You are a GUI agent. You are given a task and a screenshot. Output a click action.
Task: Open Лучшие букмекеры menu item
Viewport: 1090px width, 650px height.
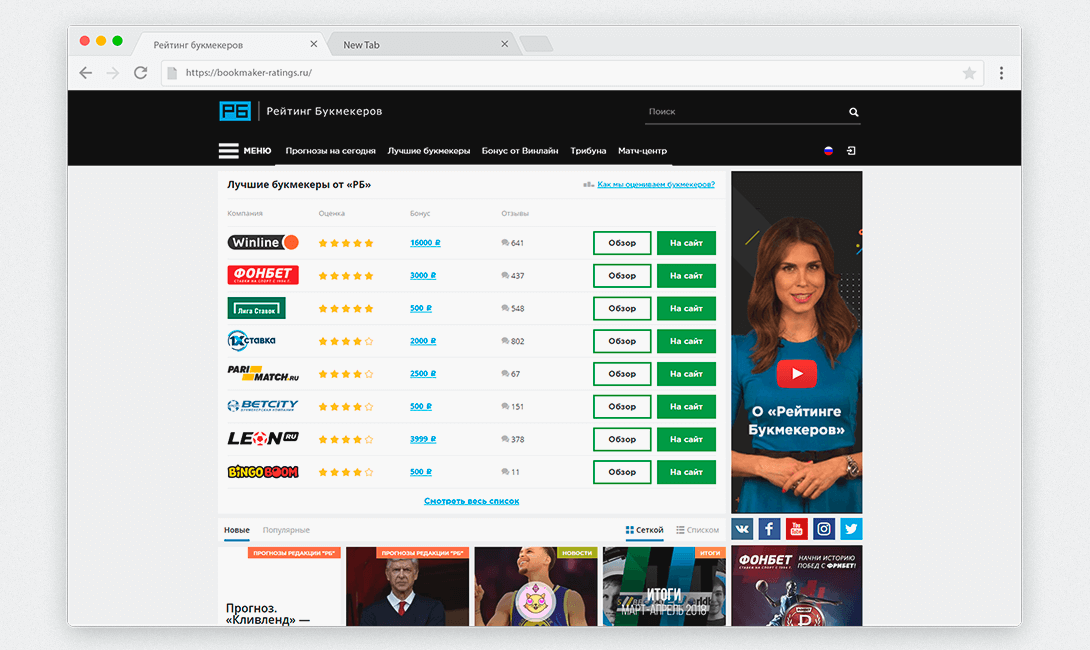(x=429, y=151)
